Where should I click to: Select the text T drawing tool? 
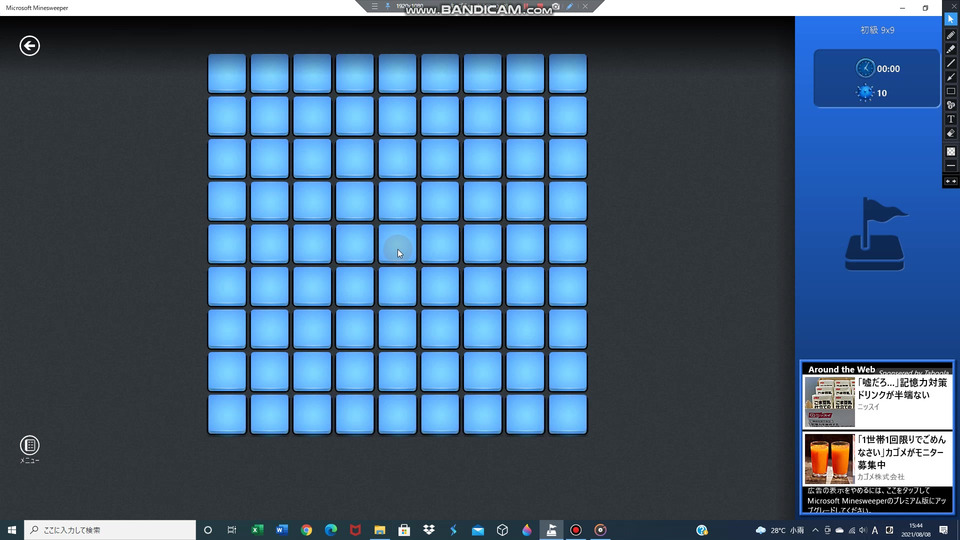click(951, 119)
